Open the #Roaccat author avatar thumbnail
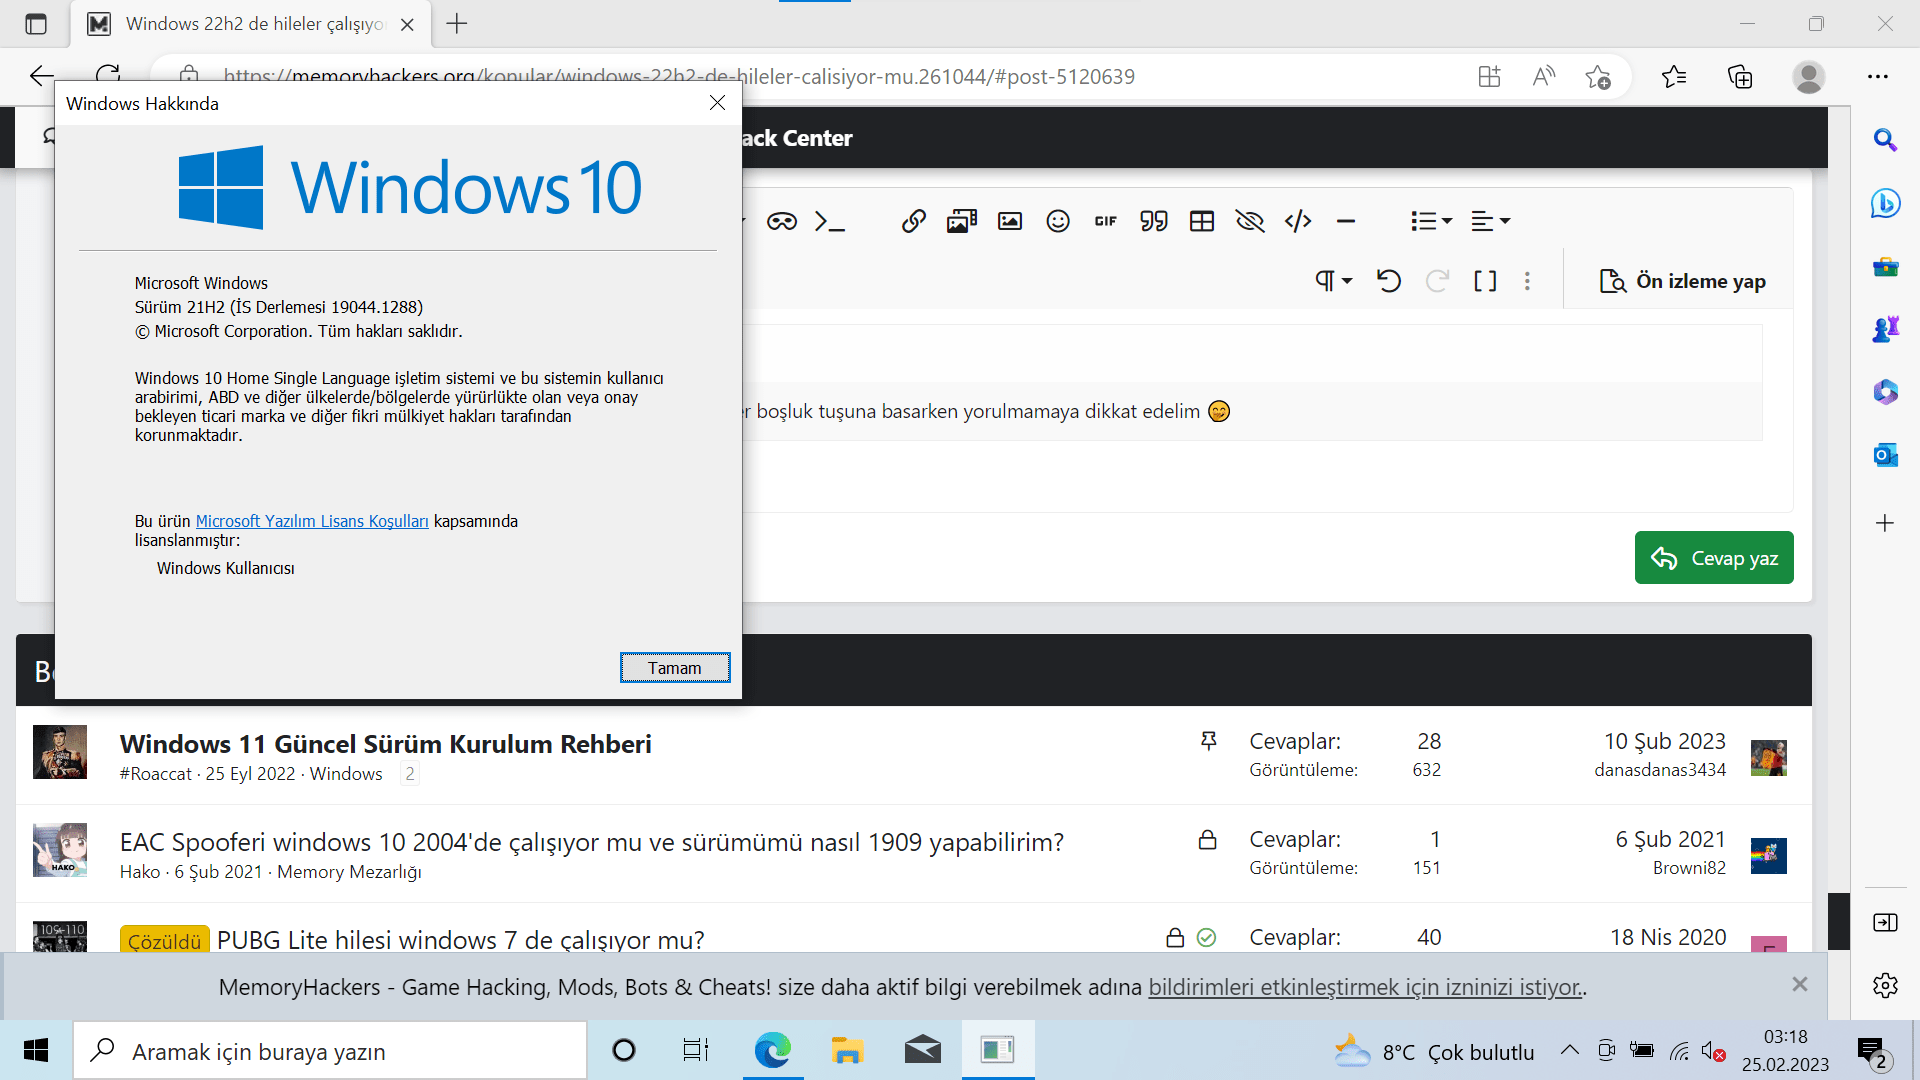Screen dimensions: 1920x1080 [60, 752]
